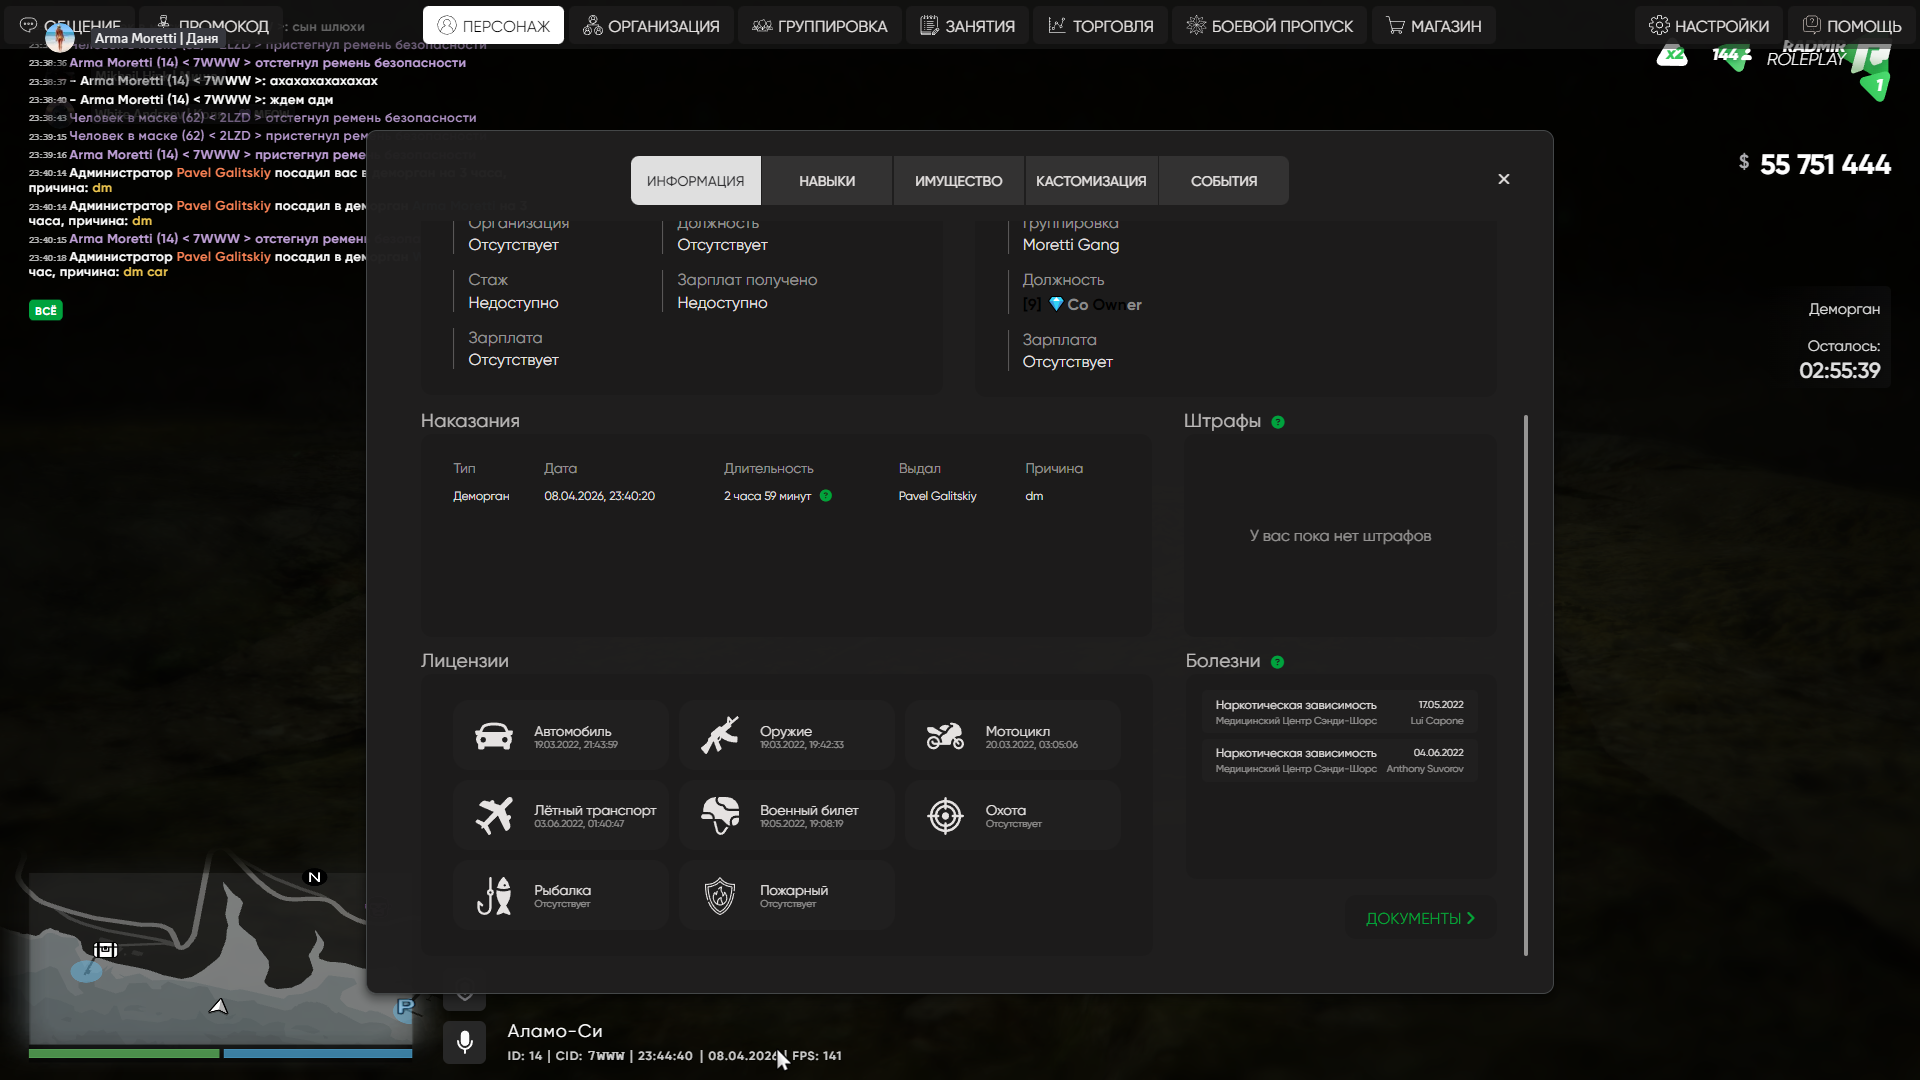Click the Охота crosshair license icon
Image resolution: width=1920 pixels, height=1080 pixels.
[x=945, y=816]
